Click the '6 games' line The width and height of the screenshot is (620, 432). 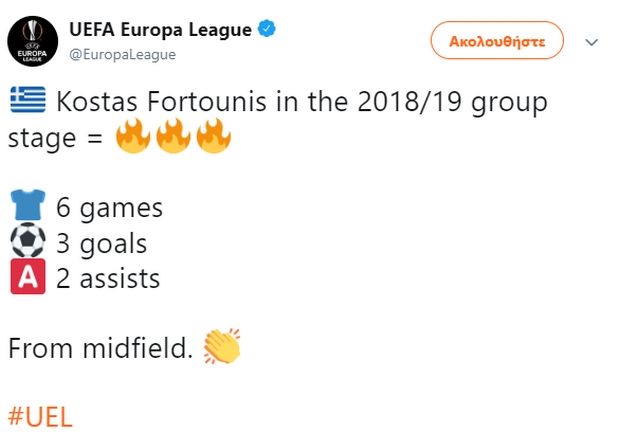tap(110, 208)
